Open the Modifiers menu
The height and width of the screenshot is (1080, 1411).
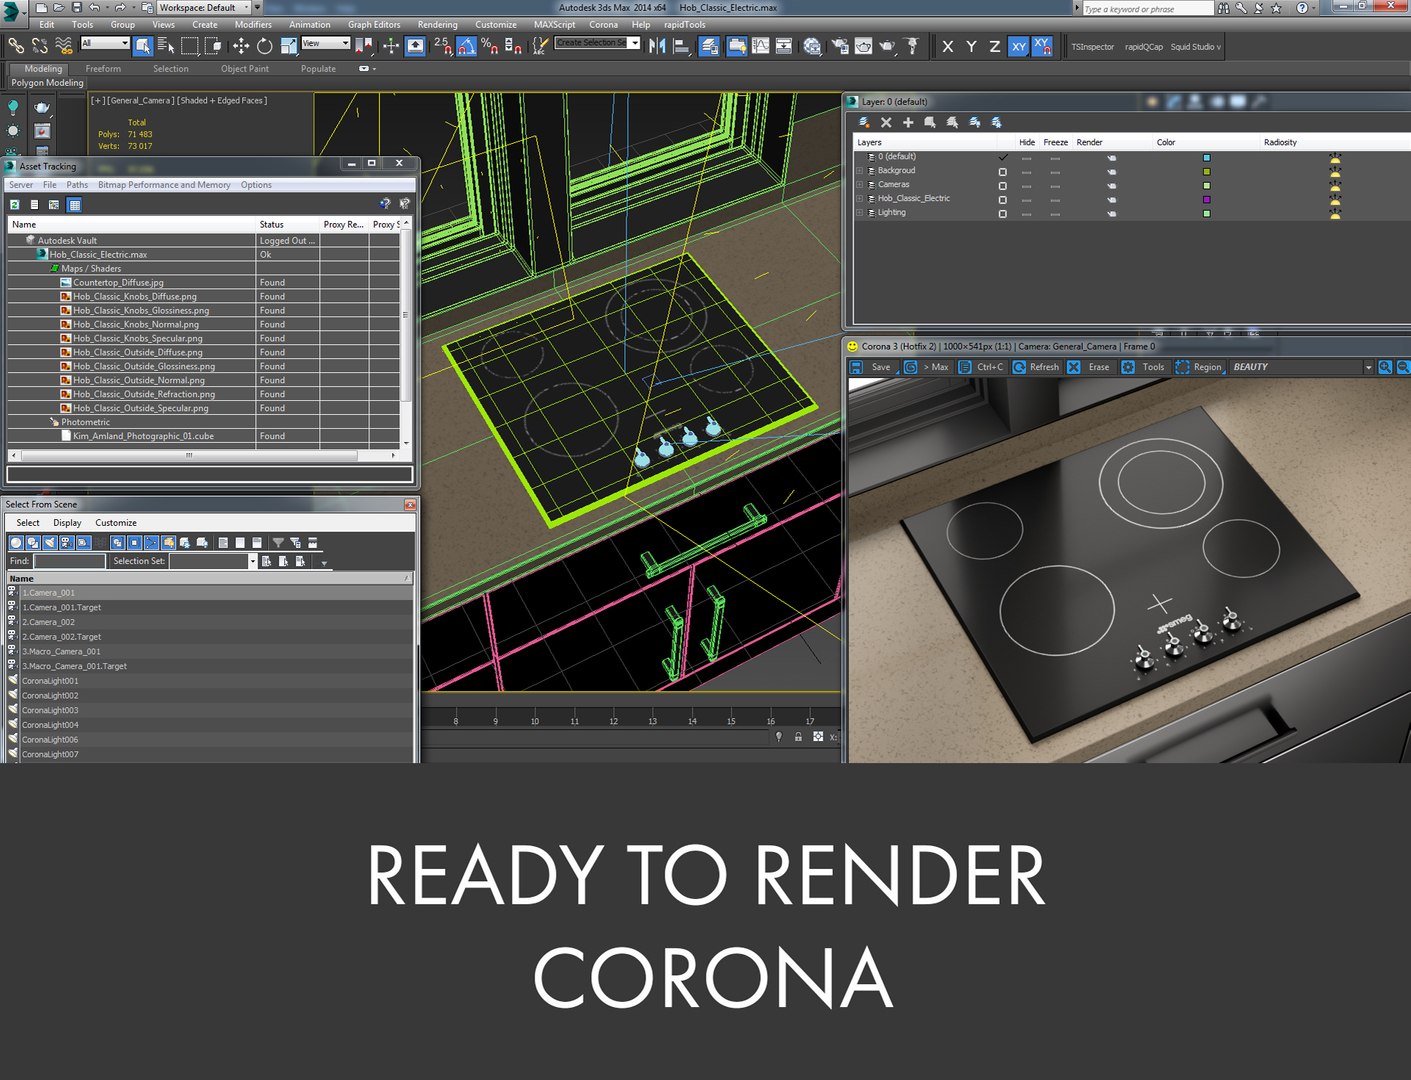[253, 25]
